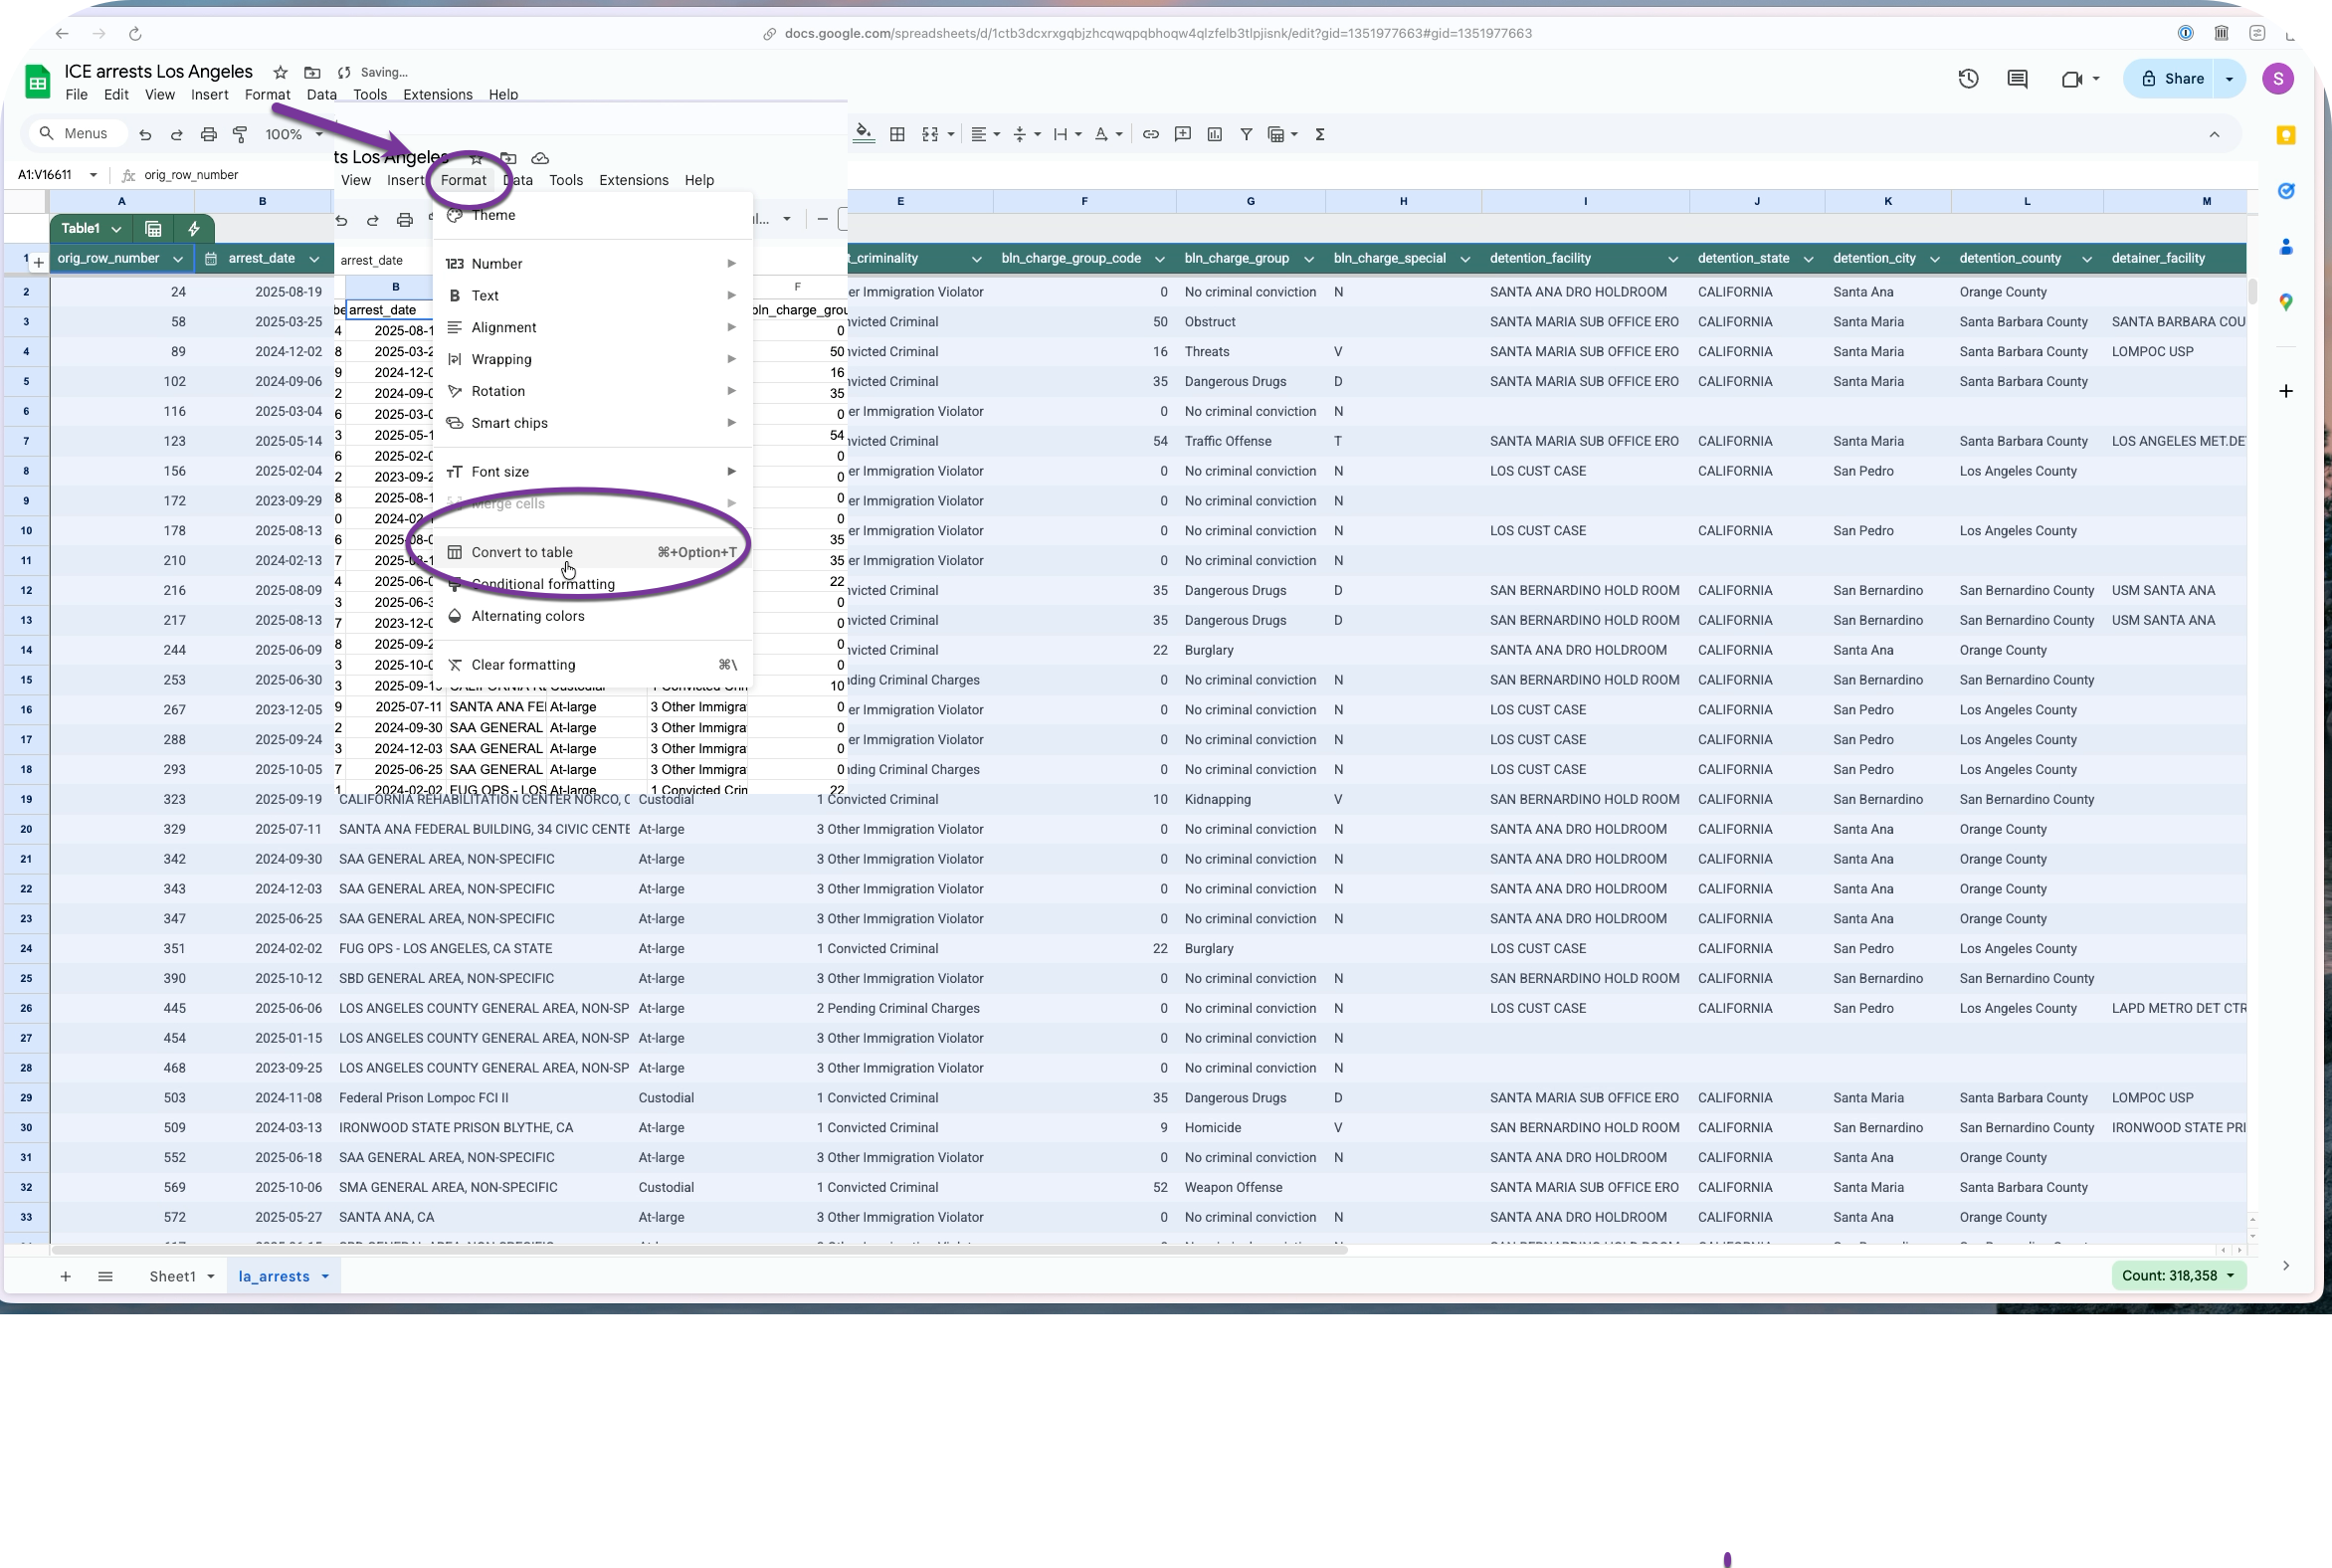Image resolution: width=2332 pixels, height=1568 pixels.
Task: Open the borders tool in toolbar
Action: click(x=897, y=134)
